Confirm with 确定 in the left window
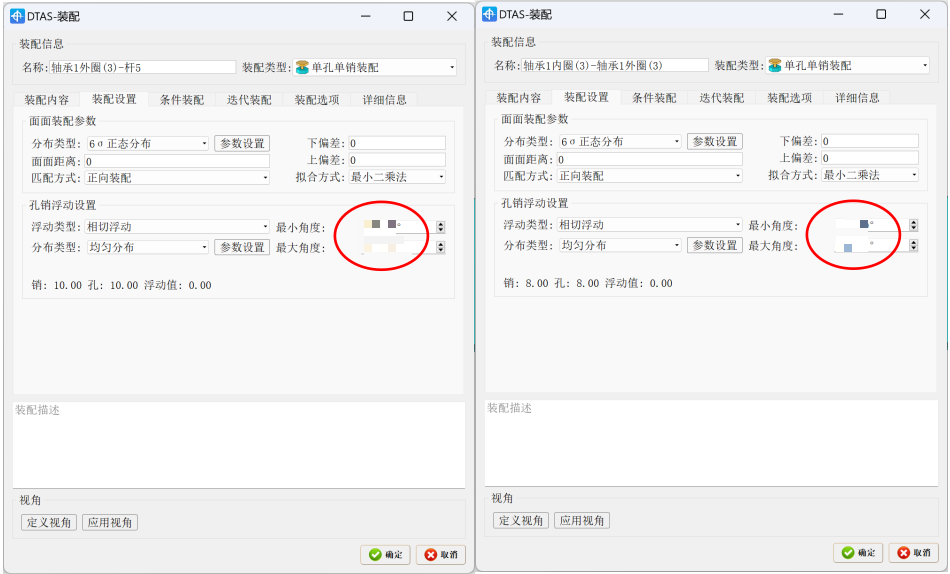Viewport: 950px width, 574px height. point(385,554)
